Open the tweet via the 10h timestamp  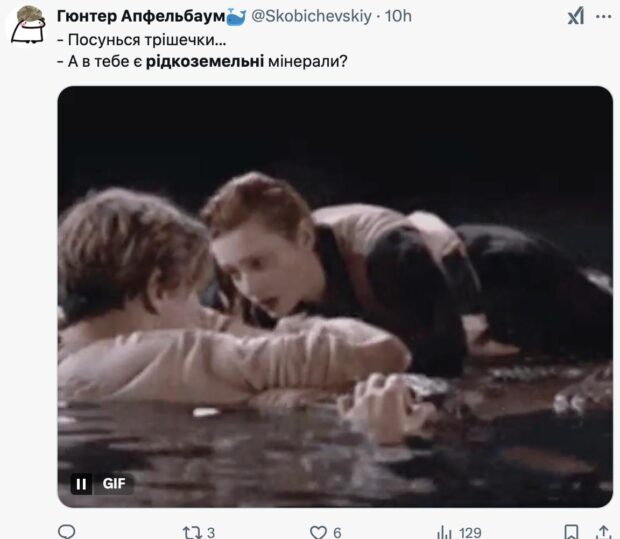pyautogui.click(x=398, y=17)
